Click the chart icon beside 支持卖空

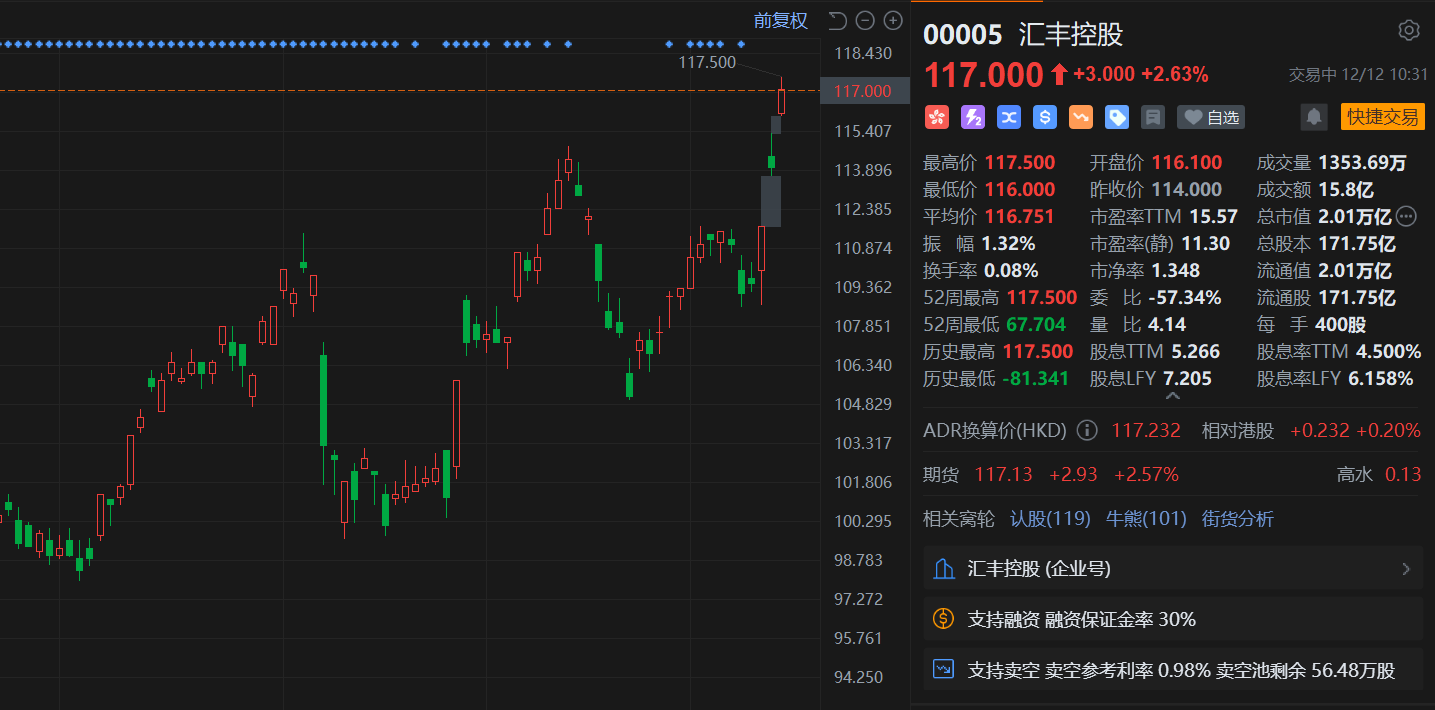point(943,669)
